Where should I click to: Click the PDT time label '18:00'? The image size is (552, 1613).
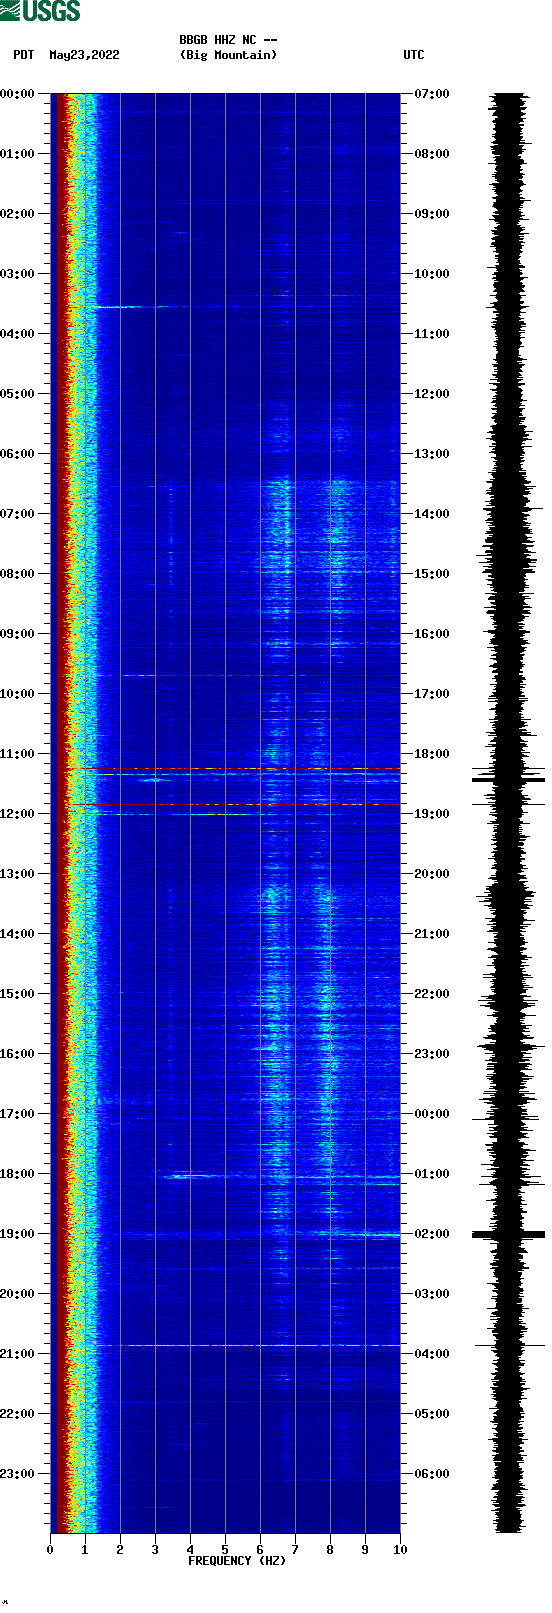point(17,1174)
